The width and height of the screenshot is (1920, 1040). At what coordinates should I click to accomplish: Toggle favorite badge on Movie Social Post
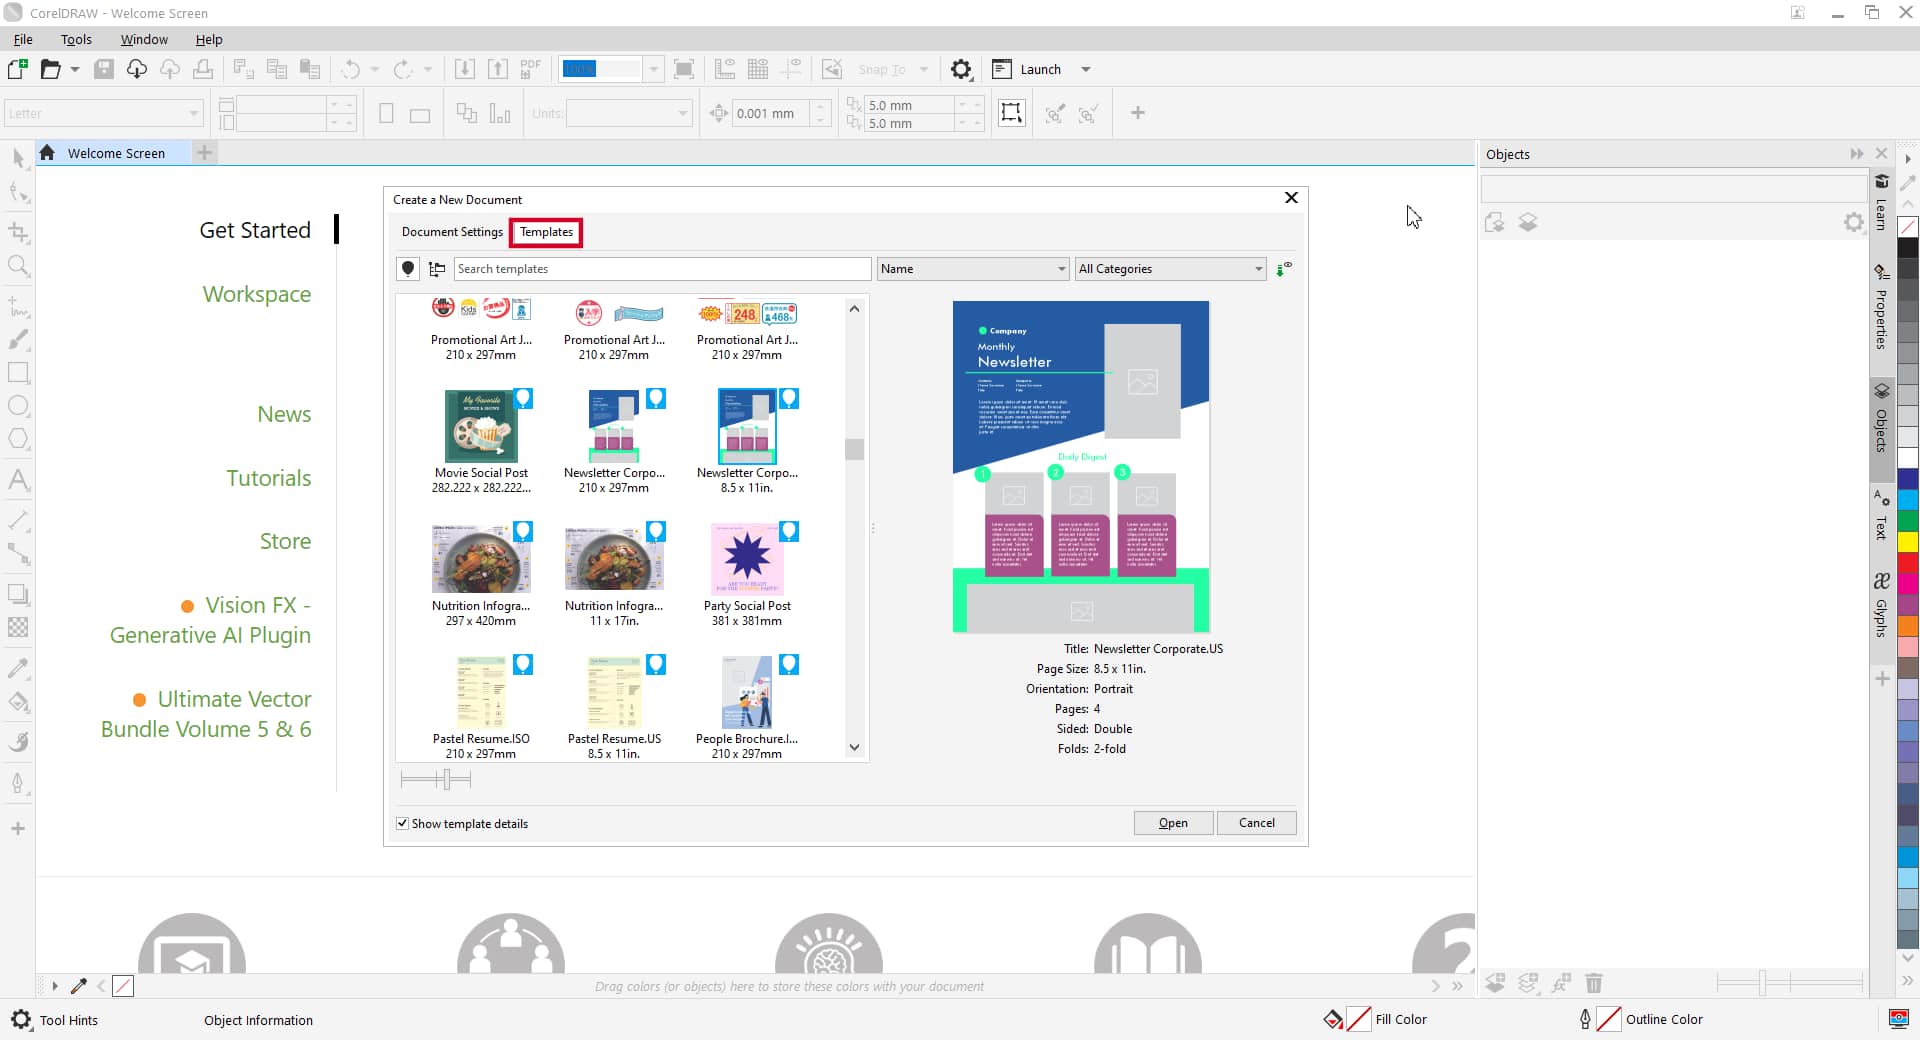click(x=523, y=398)
